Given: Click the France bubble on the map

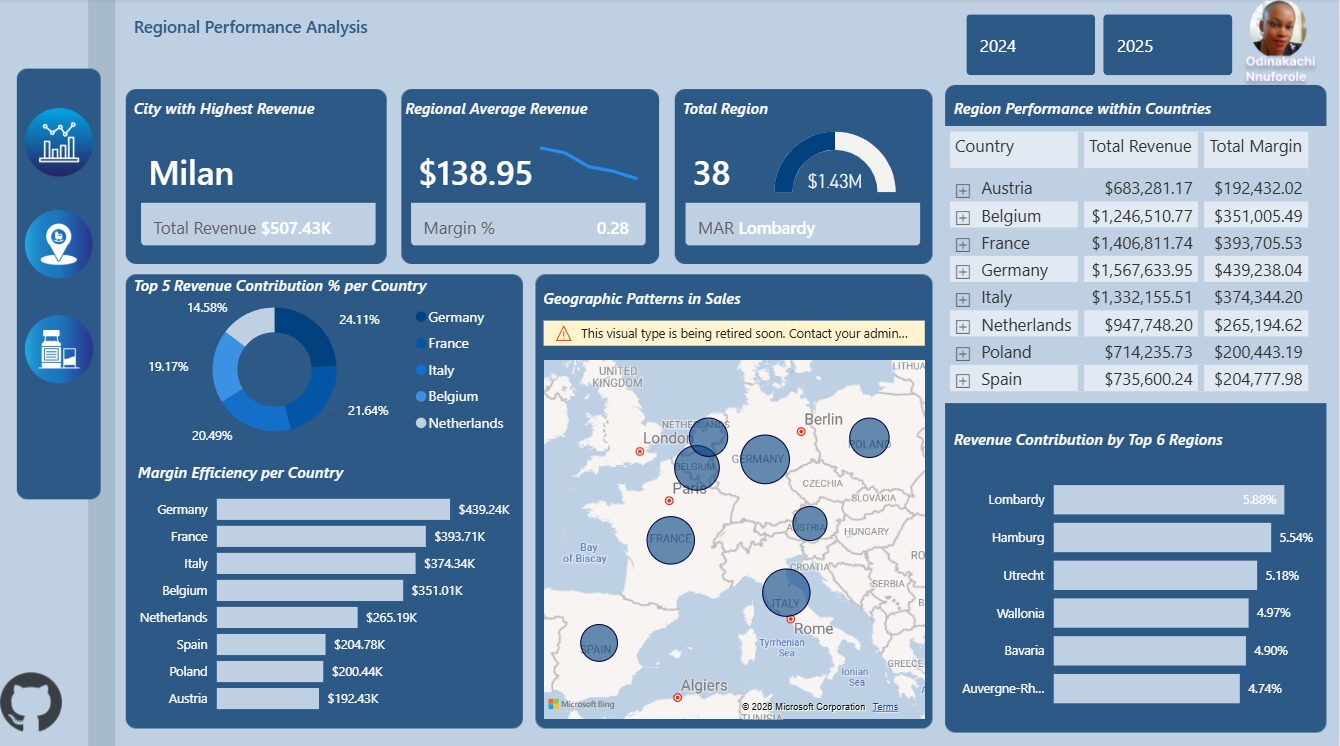Looking at the screenshot, I should pos(670,539).
